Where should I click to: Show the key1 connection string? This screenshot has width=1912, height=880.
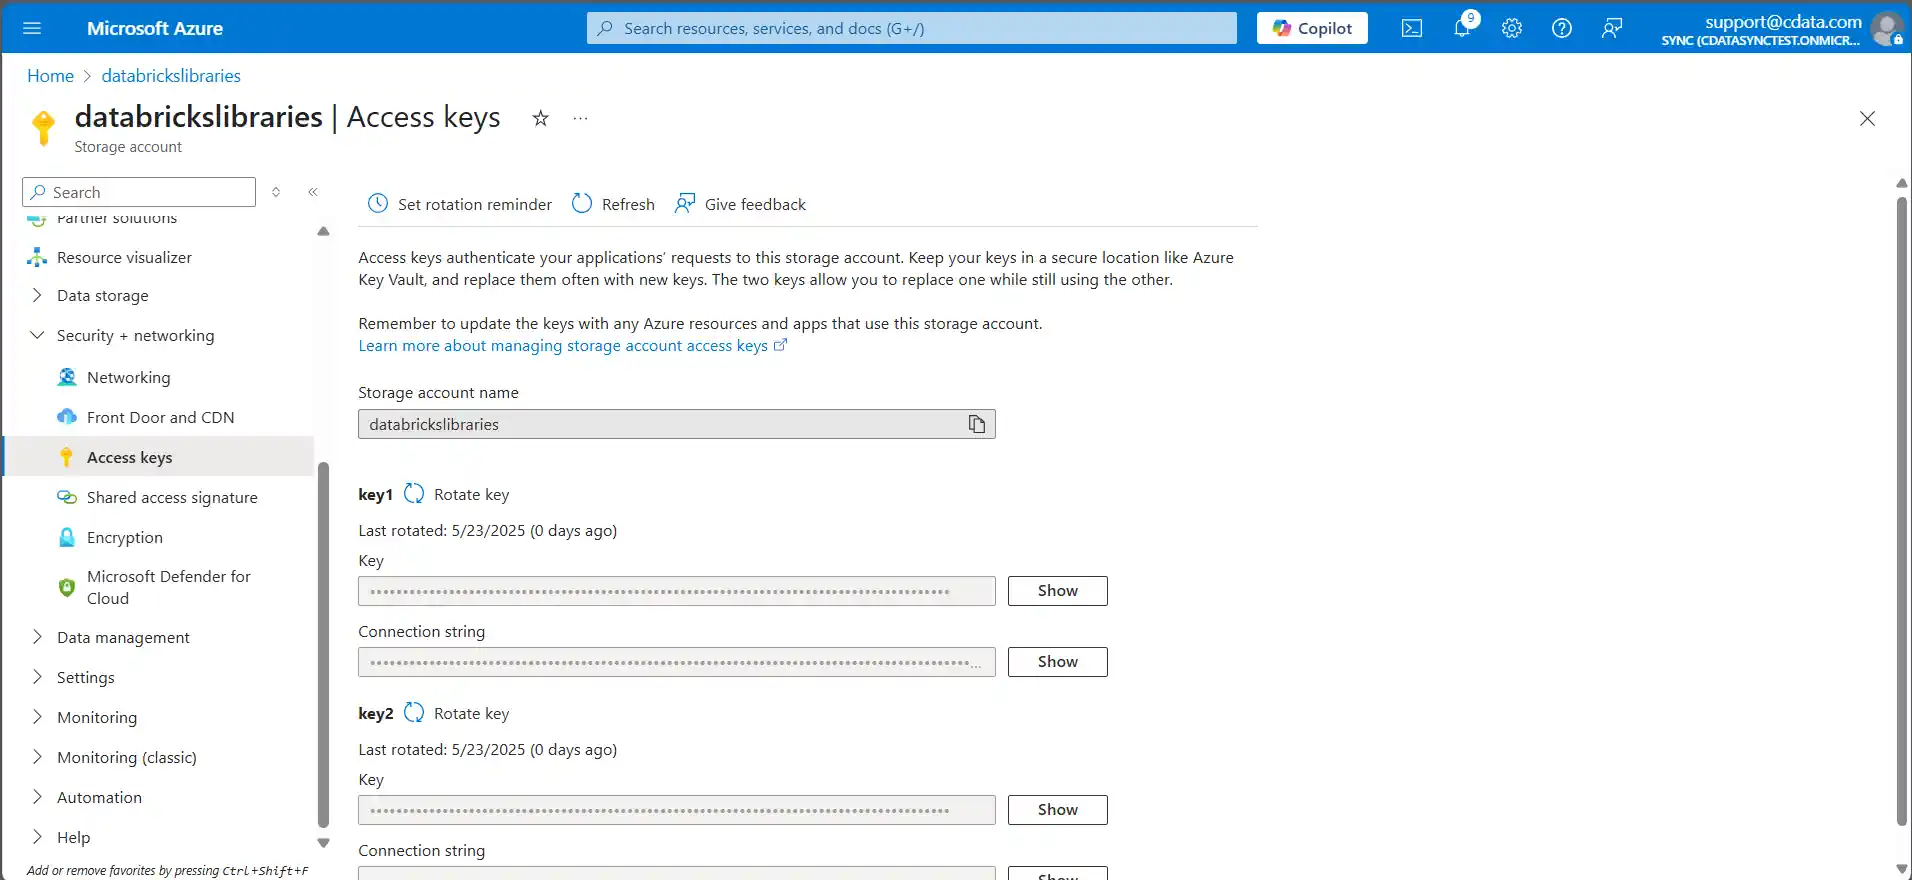(1057, 662)
